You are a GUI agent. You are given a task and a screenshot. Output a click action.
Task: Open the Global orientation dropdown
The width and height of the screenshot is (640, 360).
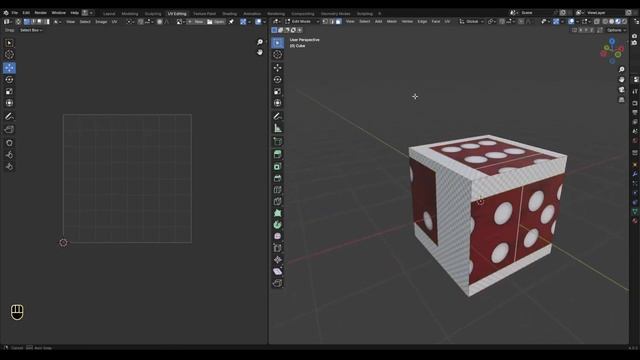coord(472,21)
